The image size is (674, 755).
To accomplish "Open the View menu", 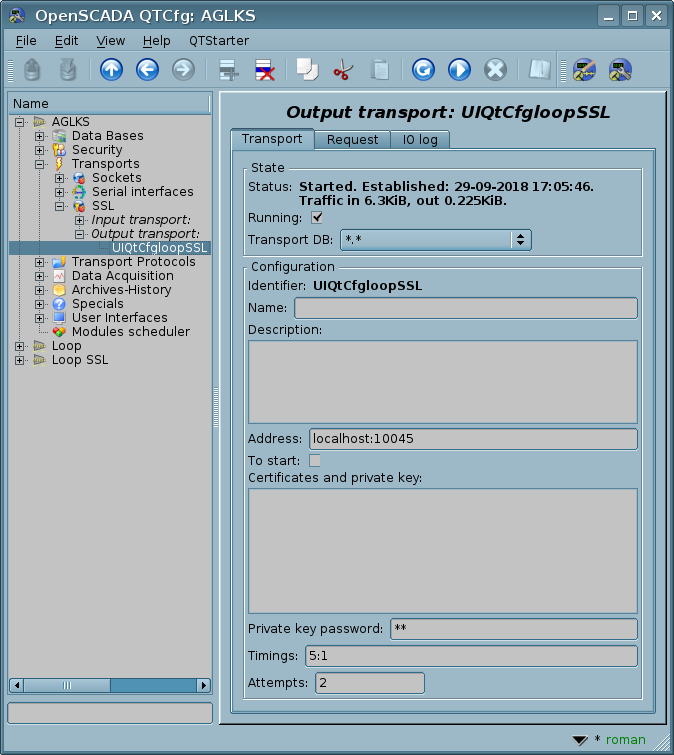I will click(110, 41).
